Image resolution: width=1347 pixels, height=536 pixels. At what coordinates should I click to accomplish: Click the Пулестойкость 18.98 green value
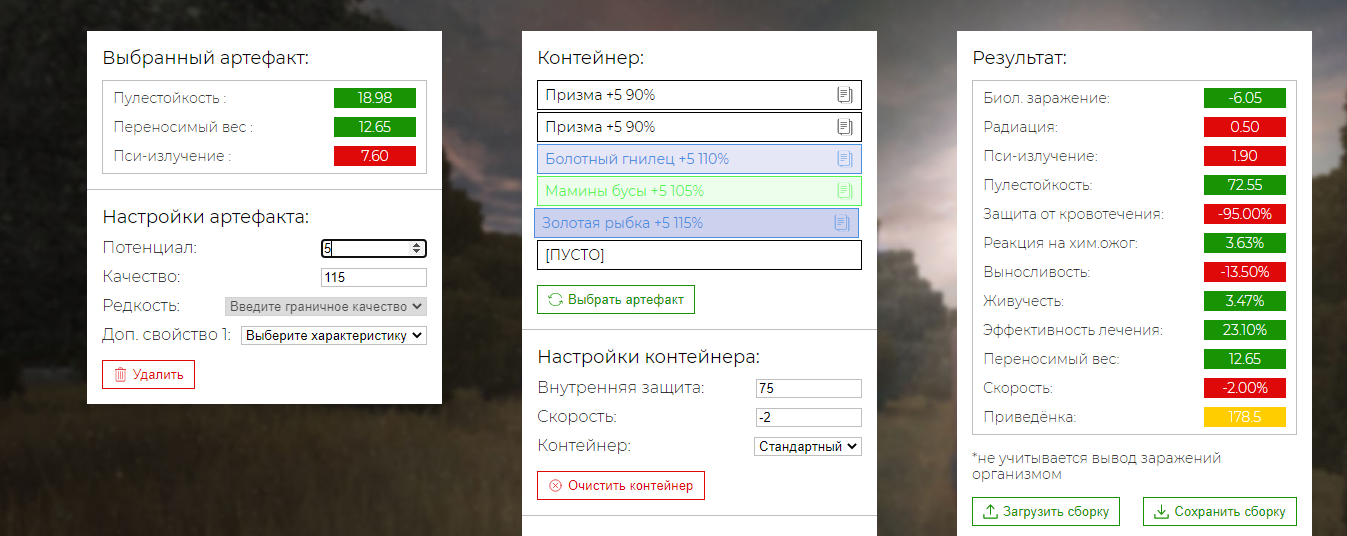click(x=374, y=98)
